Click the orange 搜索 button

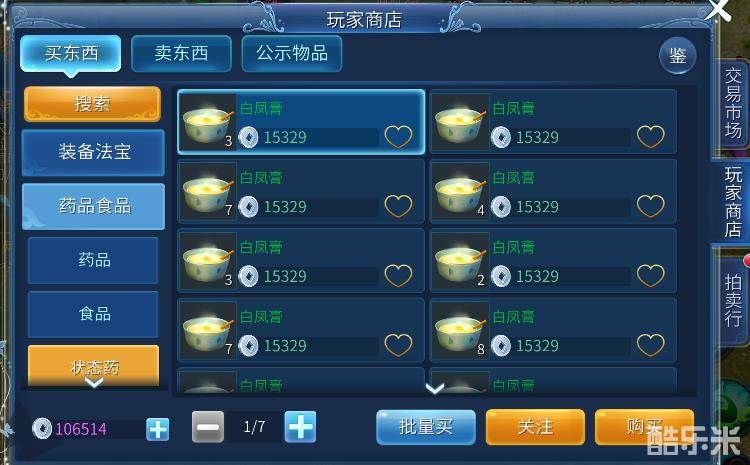click(92, 103)
